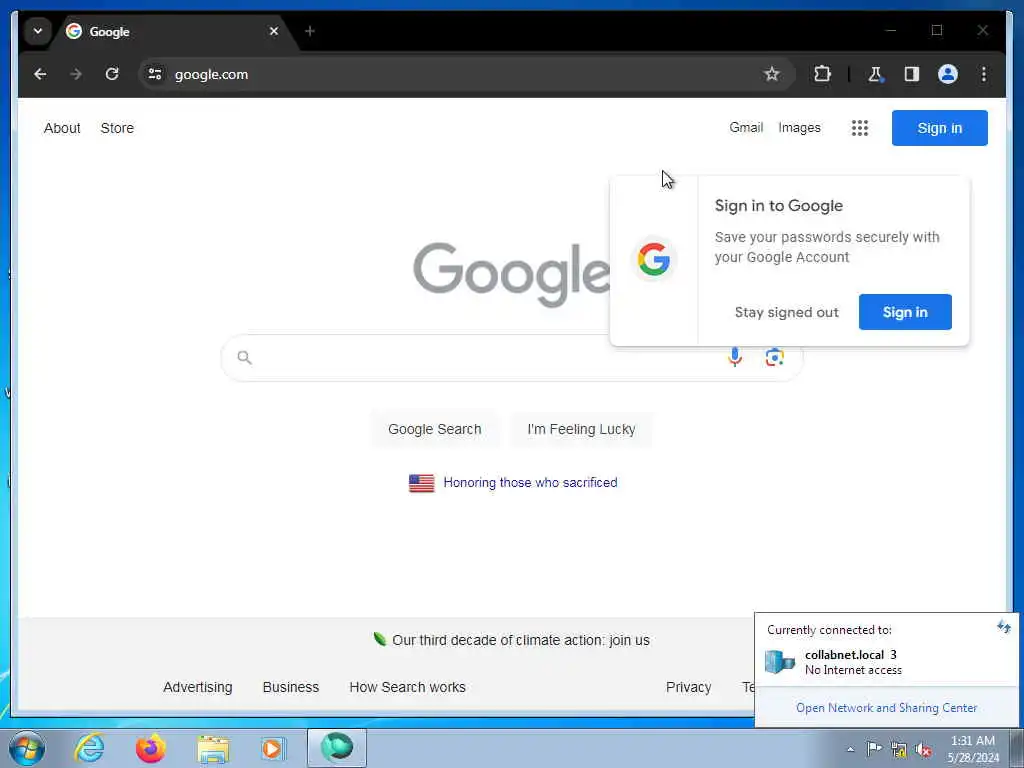Click the network tray icon
The image size is (1024, 768).
[x=899, y=750]
